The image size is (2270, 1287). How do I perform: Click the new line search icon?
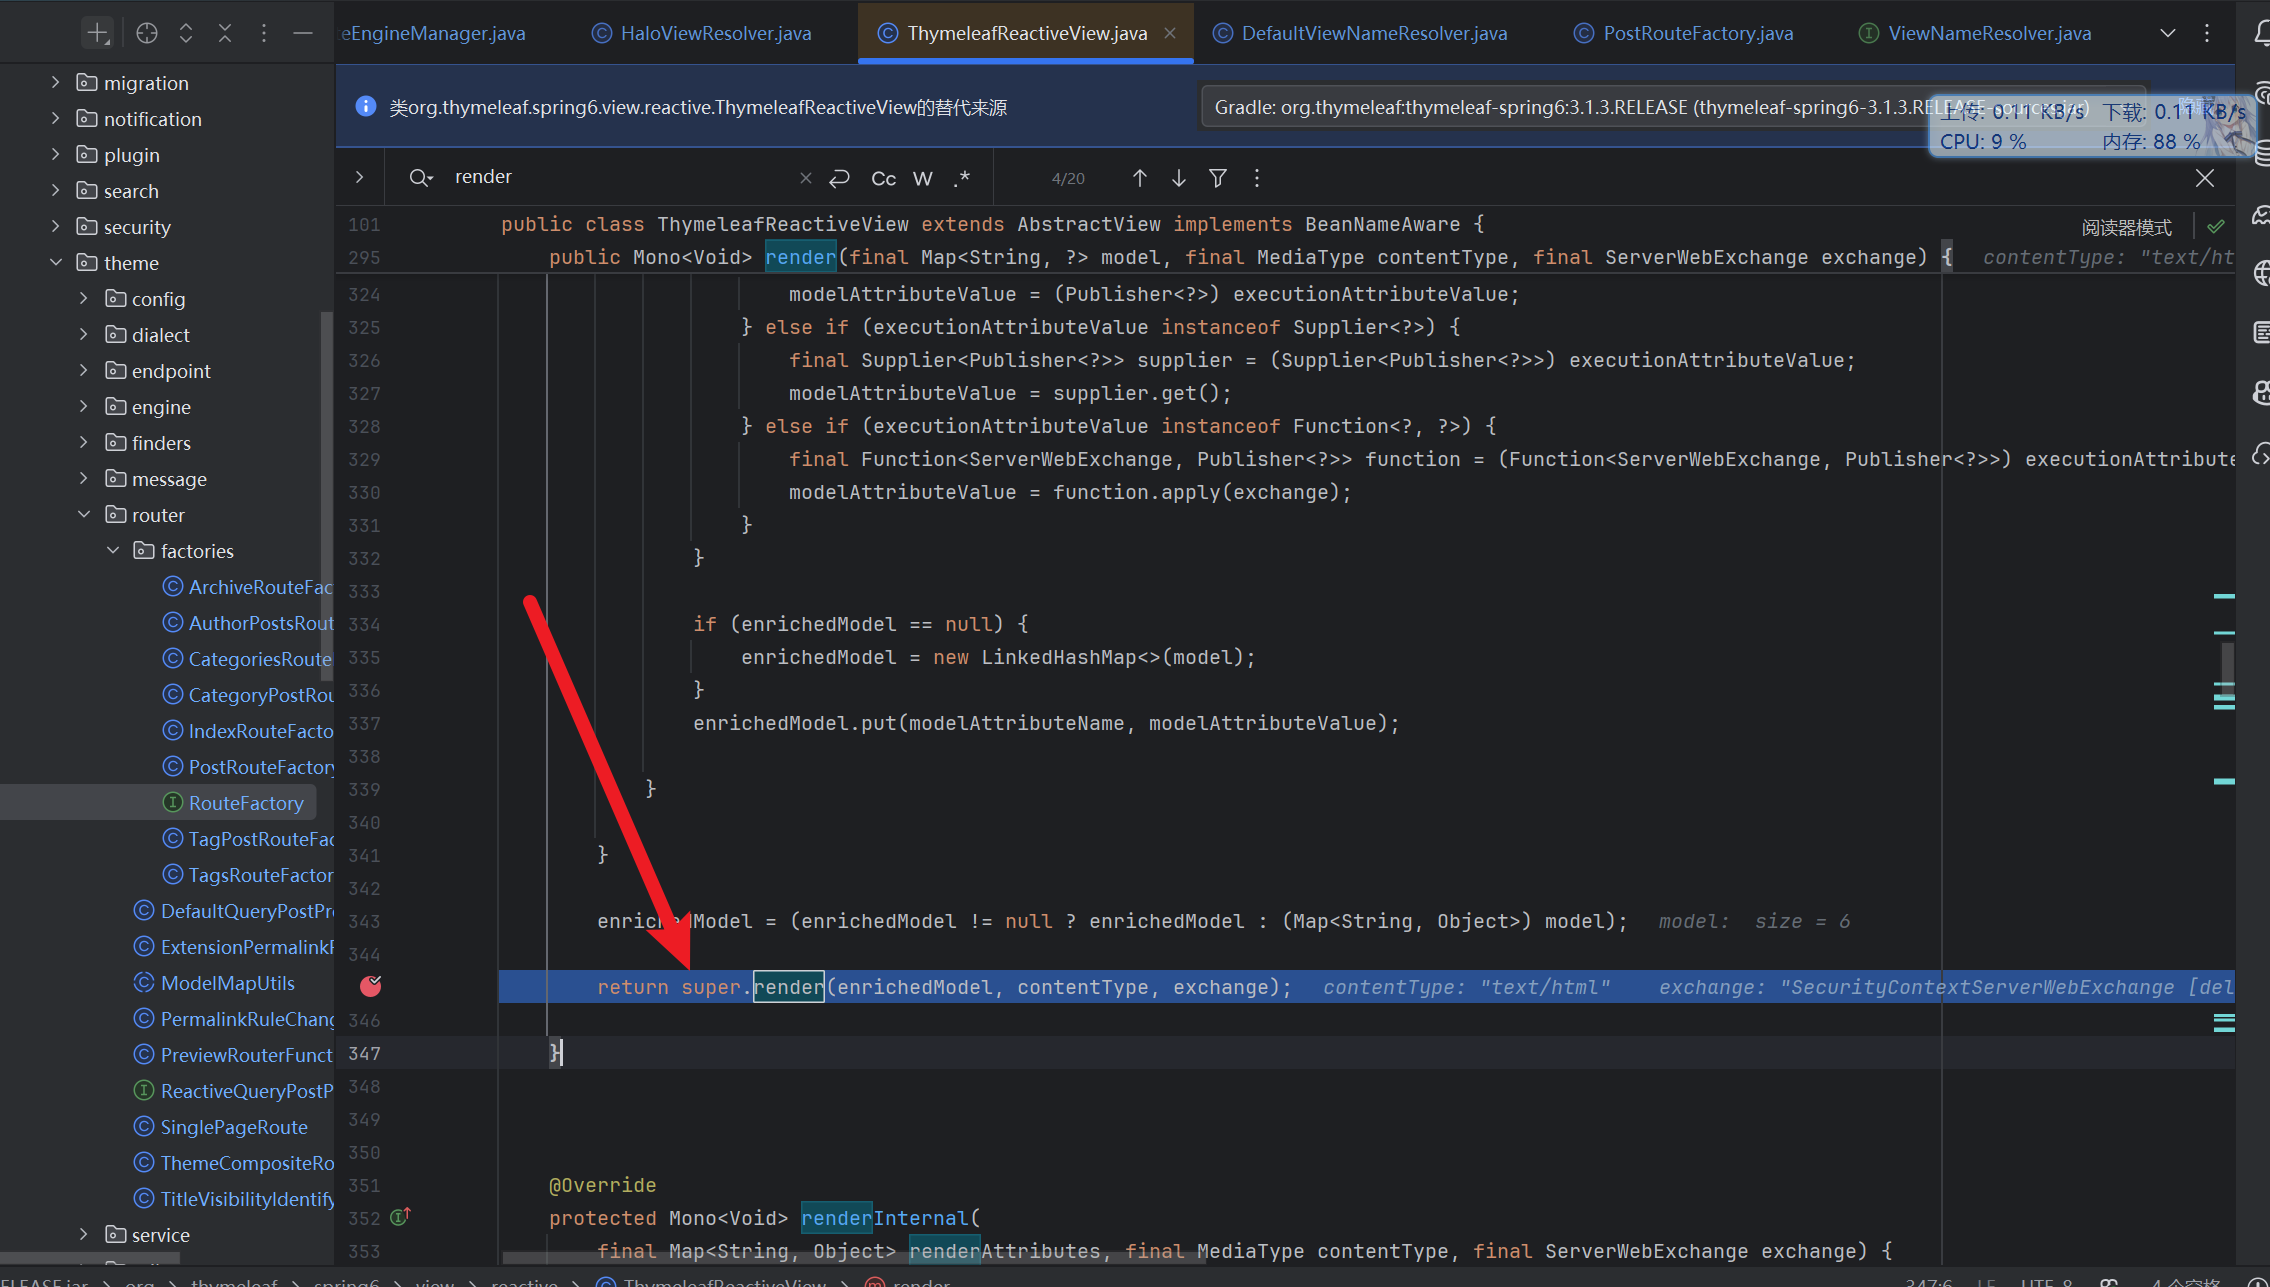839,178
